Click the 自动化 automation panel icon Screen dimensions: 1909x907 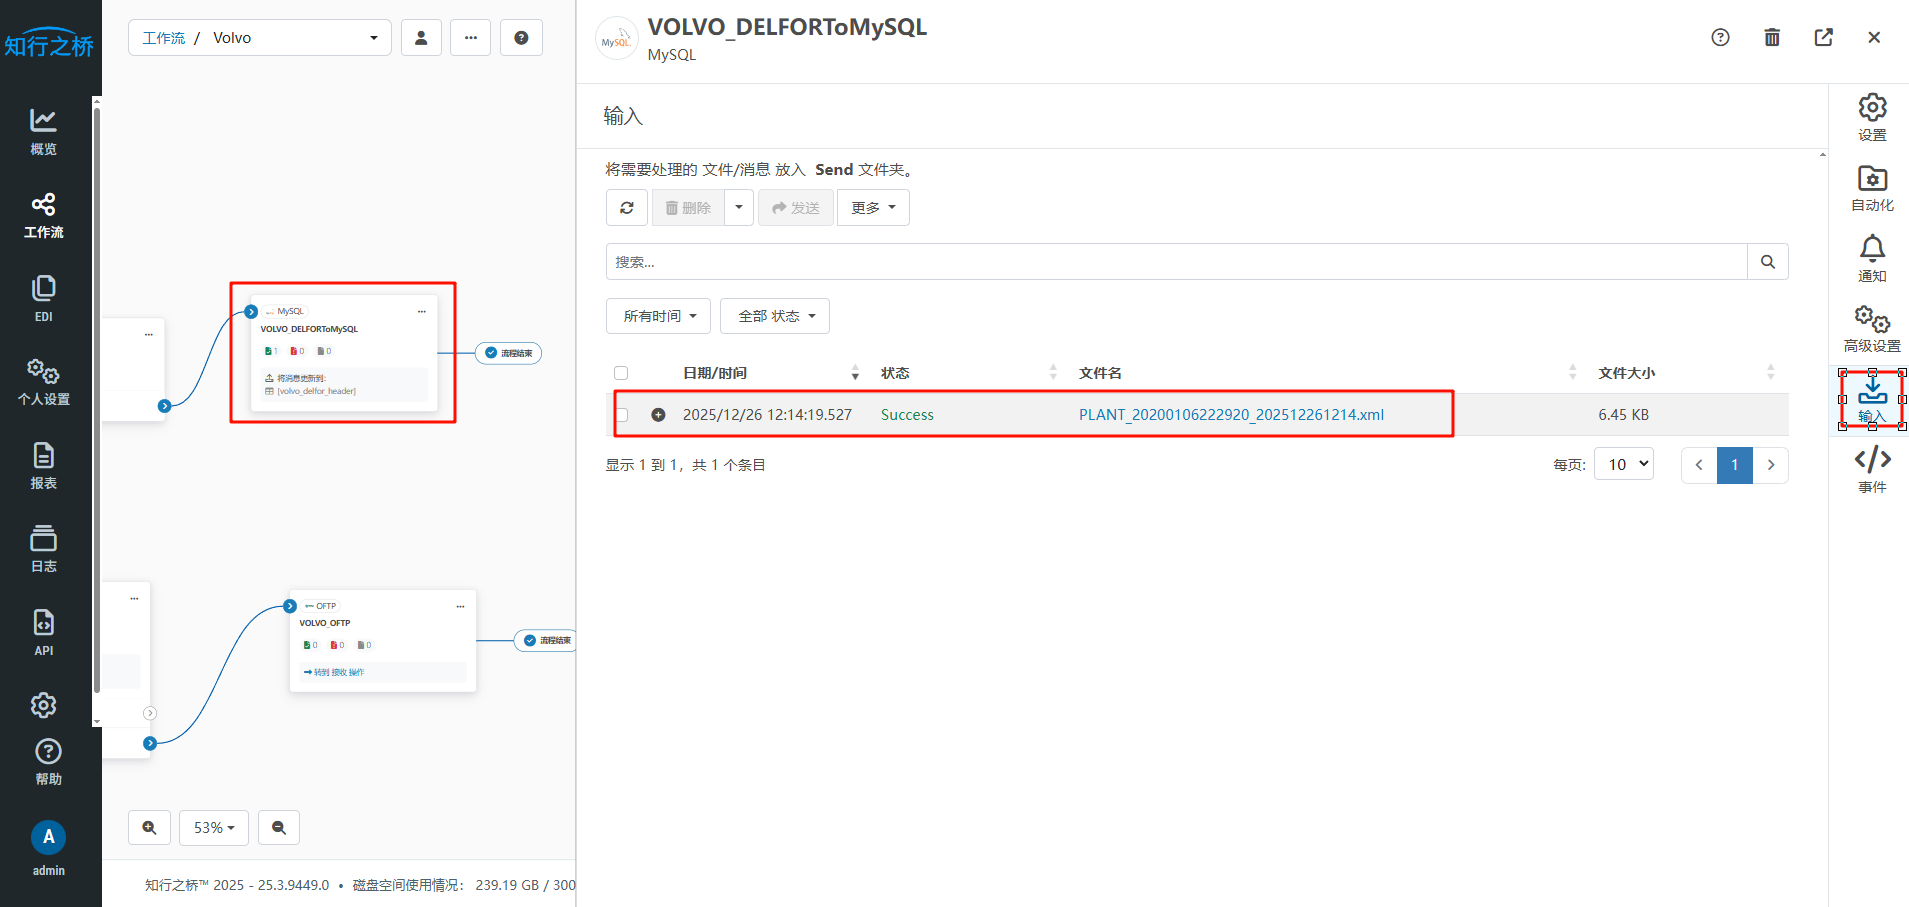(1871, 188)
